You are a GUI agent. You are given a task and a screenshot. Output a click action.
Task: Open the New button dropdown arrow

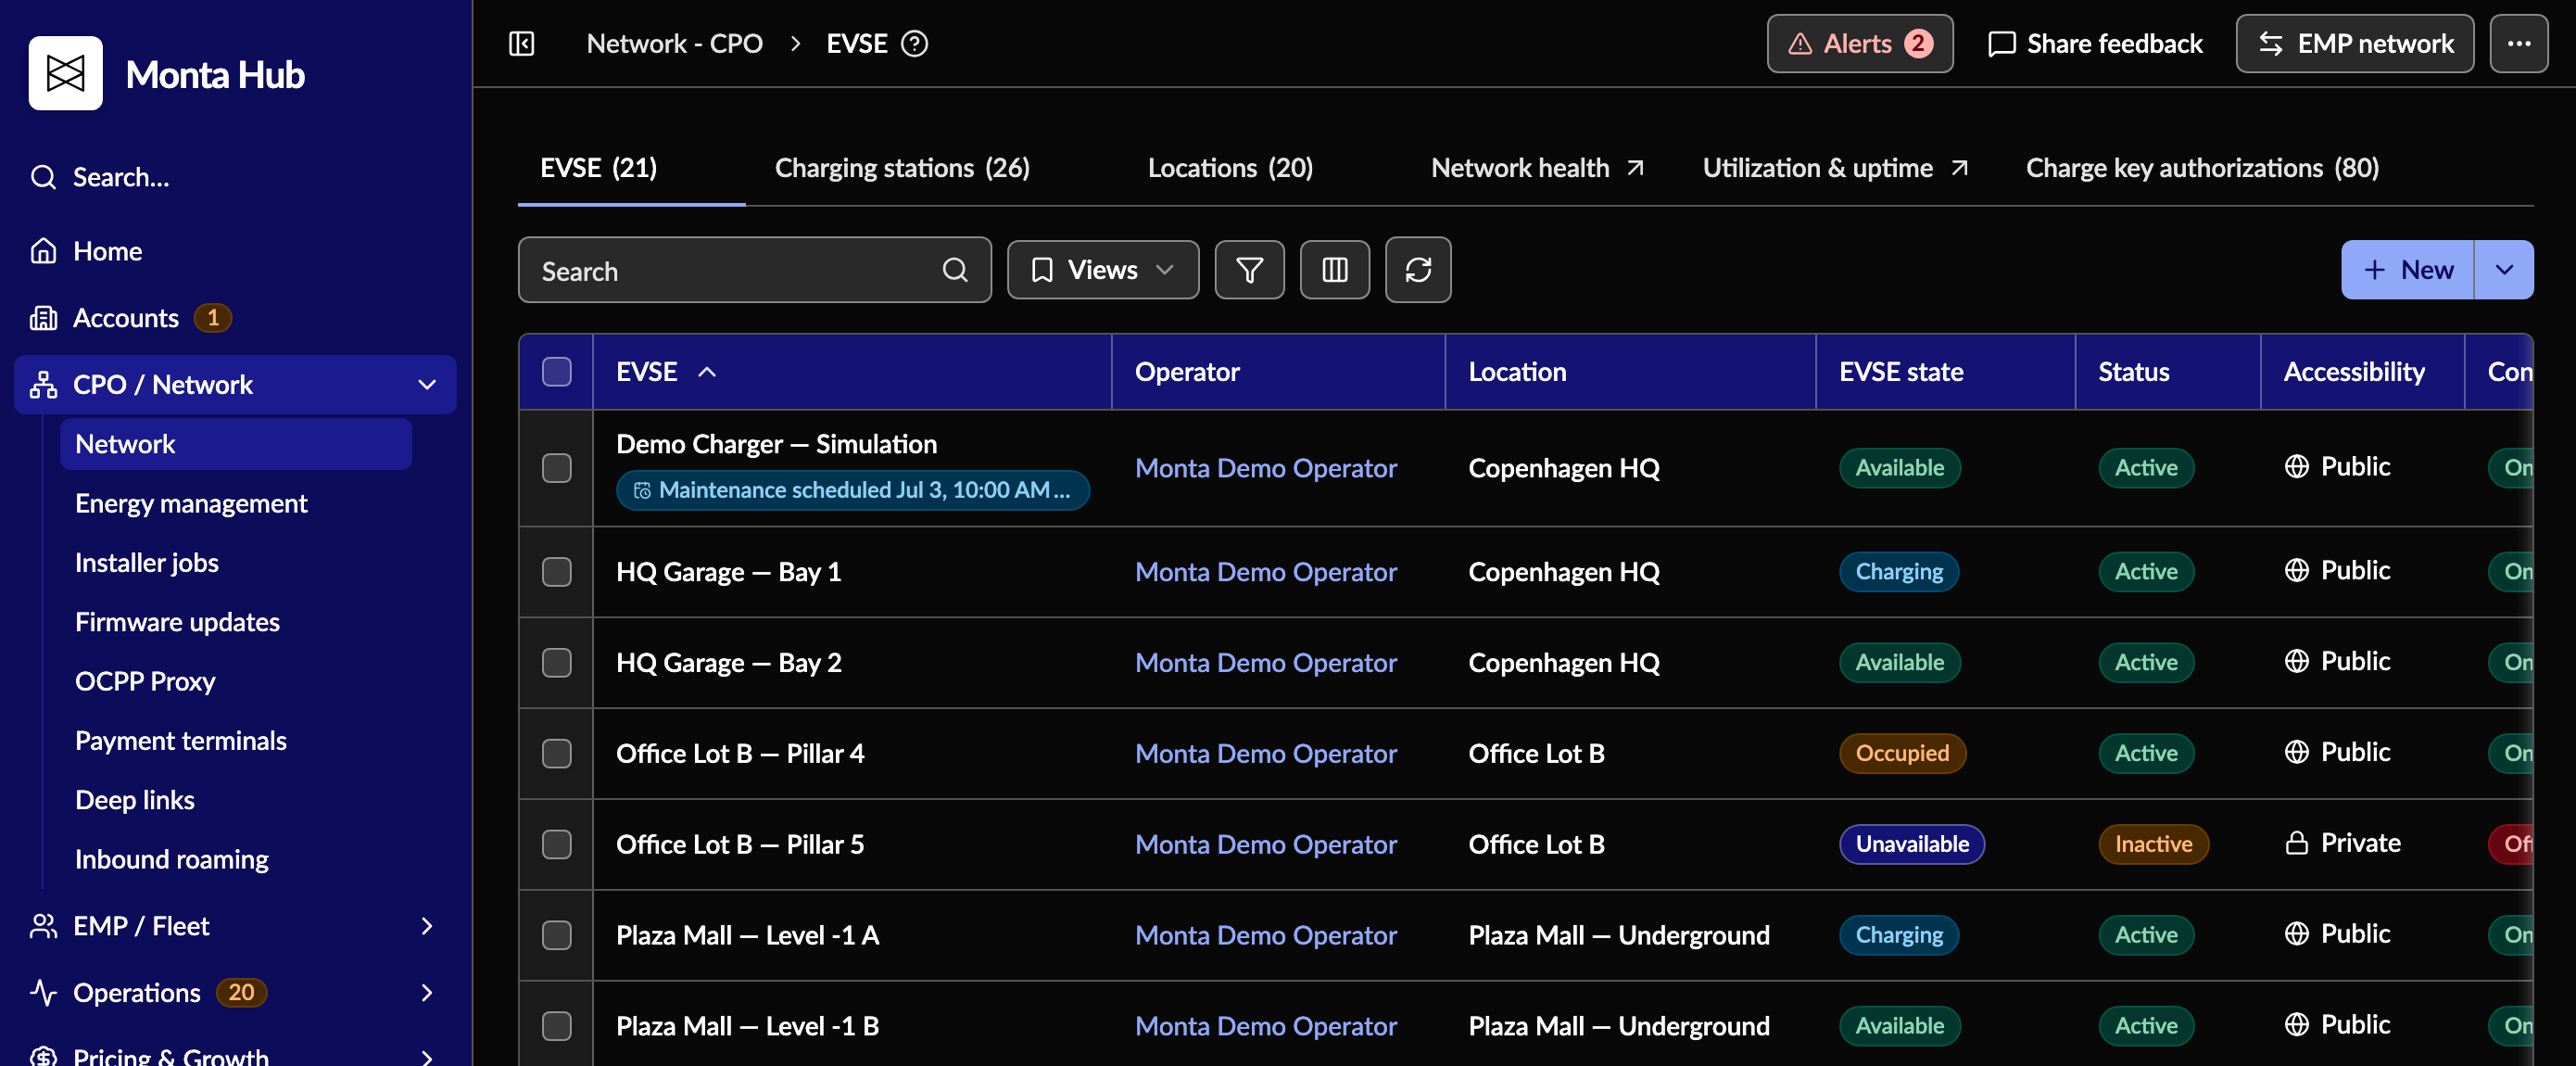point(2504,270)
